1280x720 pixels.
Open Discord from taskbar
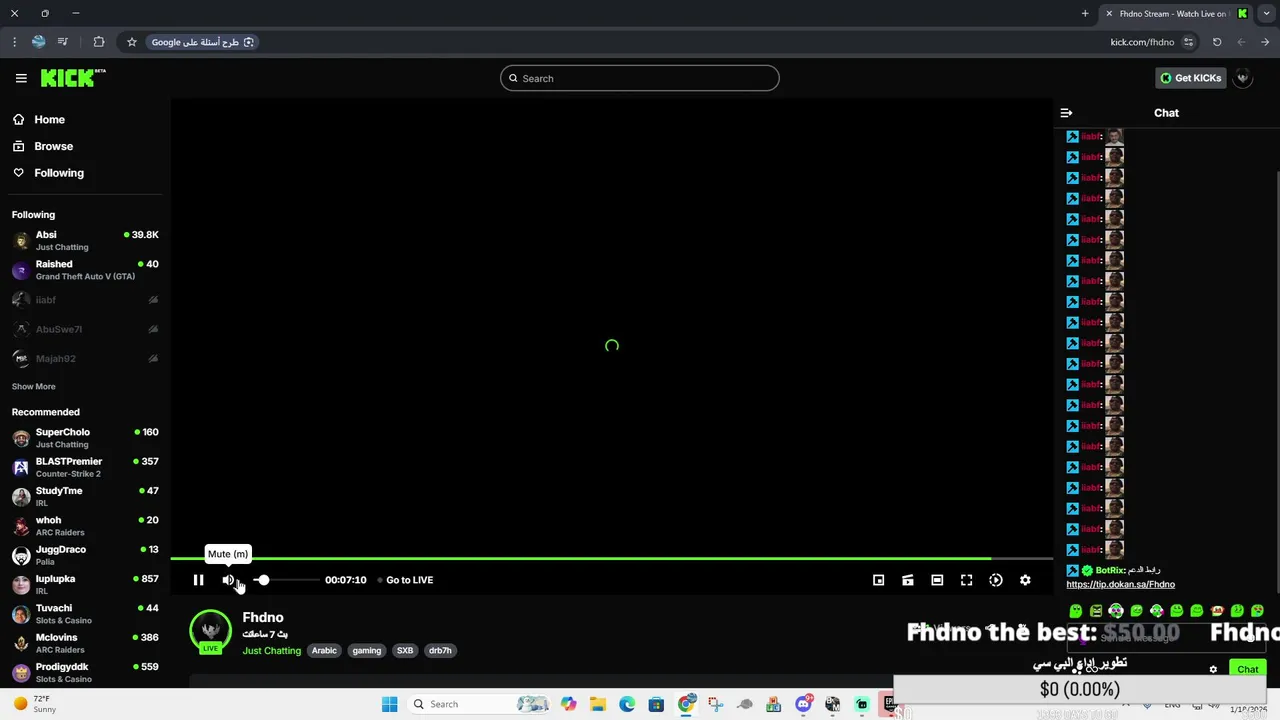click(x=803, y=704)
